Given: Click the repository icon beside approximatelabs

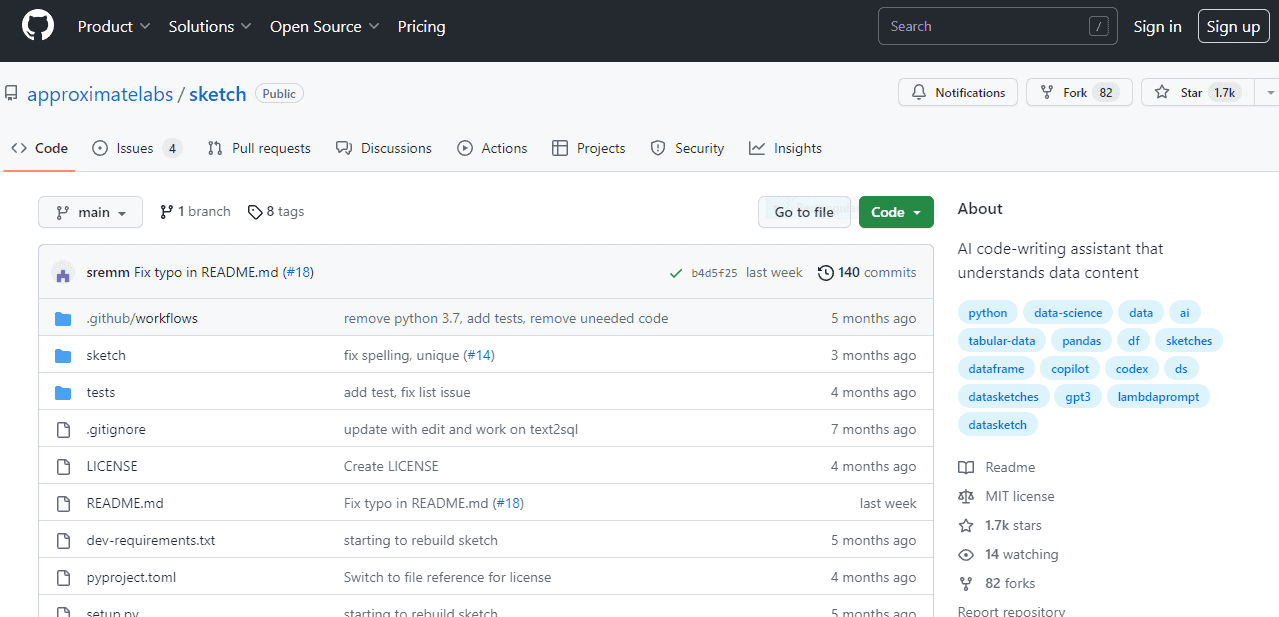Looking at the screenshot, I should tap(10, 94).
